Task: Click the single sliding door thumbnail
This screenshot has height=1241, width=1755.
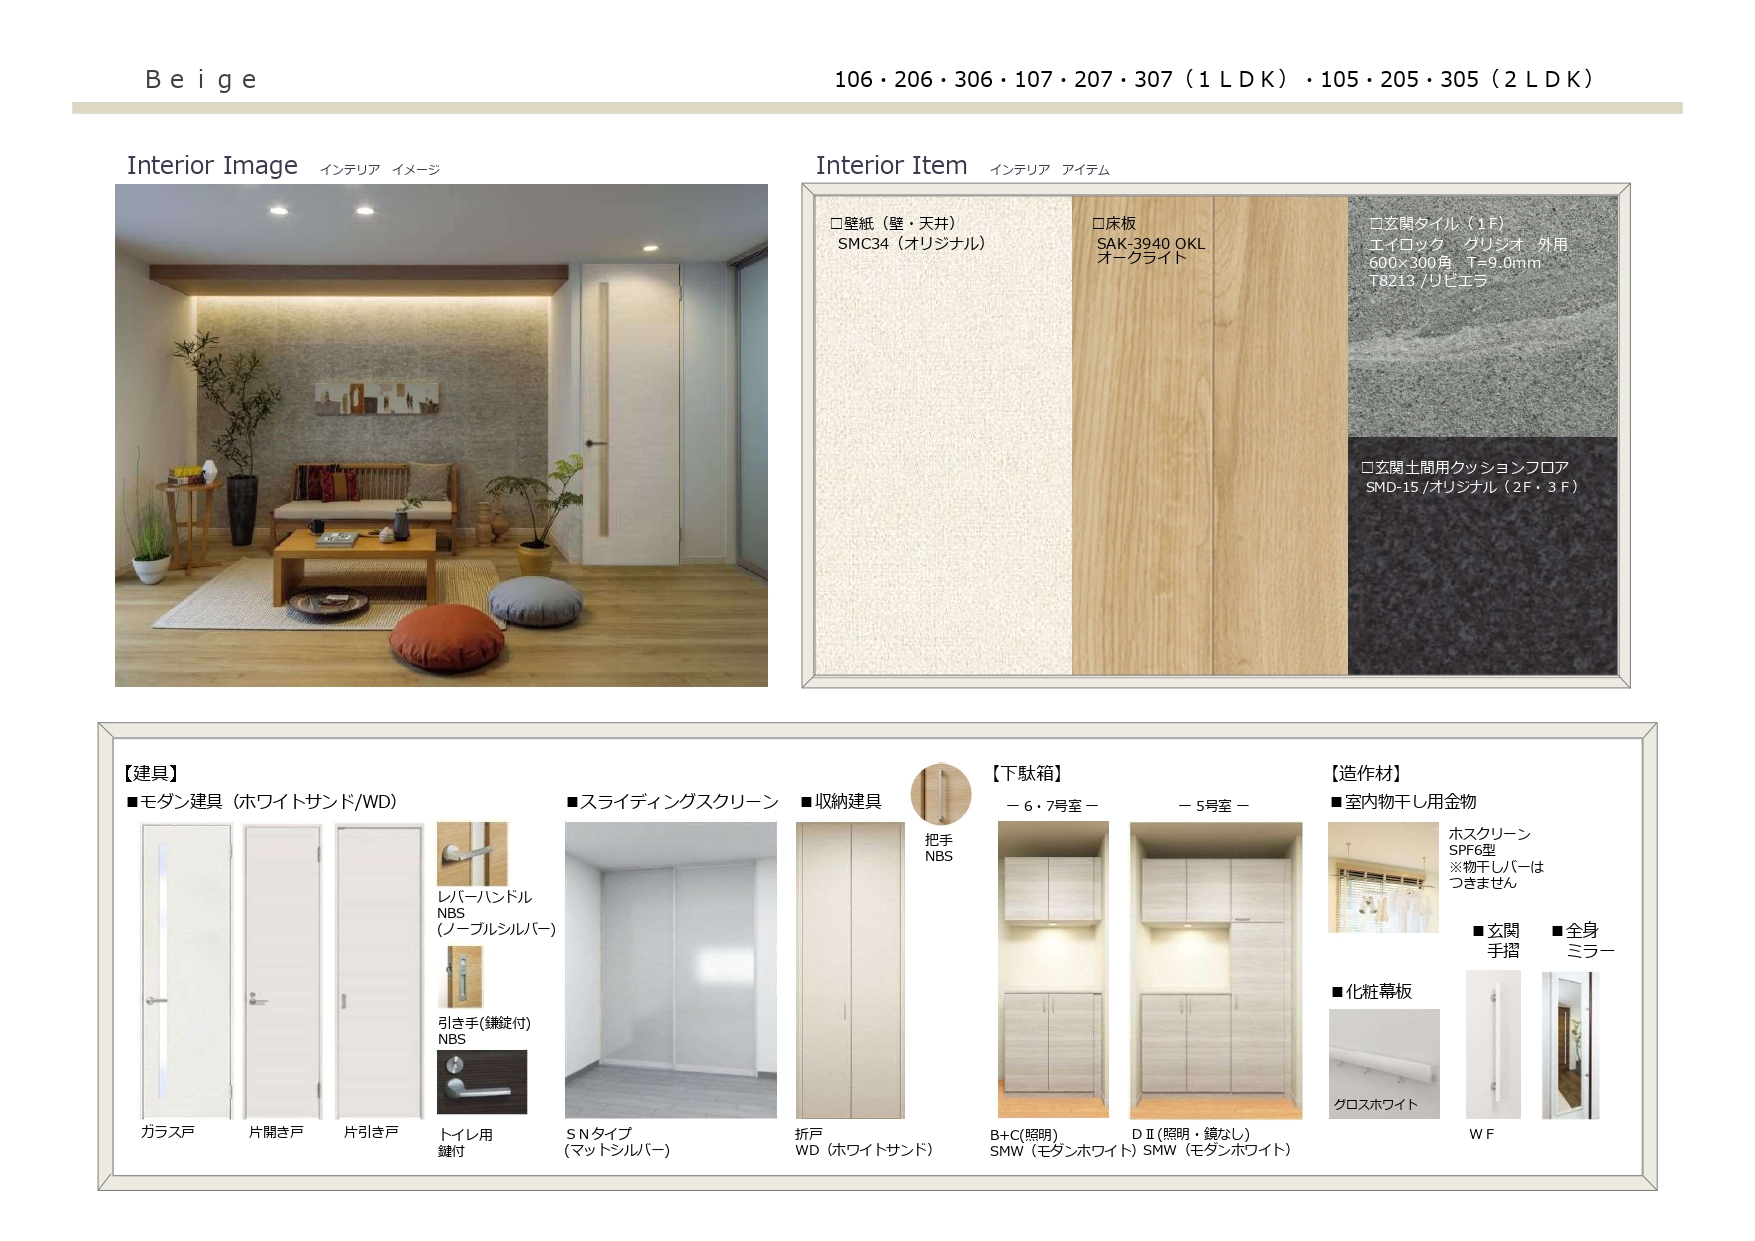Action: click(379, 971)
